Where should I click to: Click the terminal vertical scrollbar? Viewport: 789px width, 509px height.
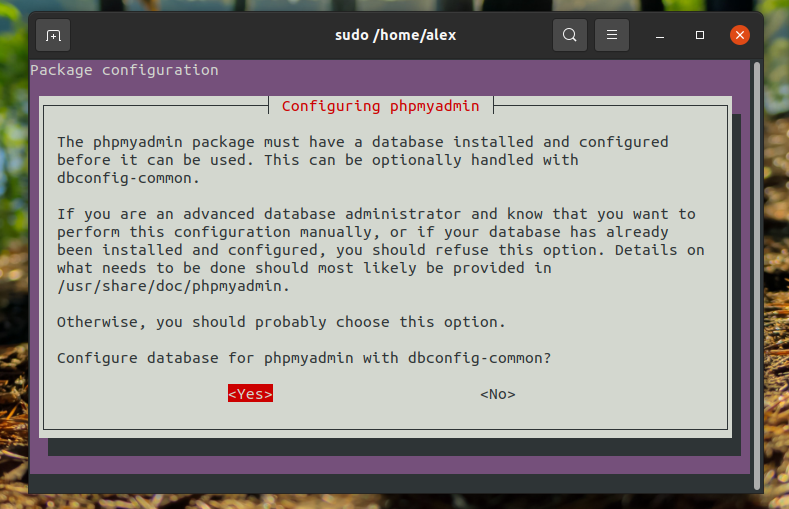(x=756, y=276)
